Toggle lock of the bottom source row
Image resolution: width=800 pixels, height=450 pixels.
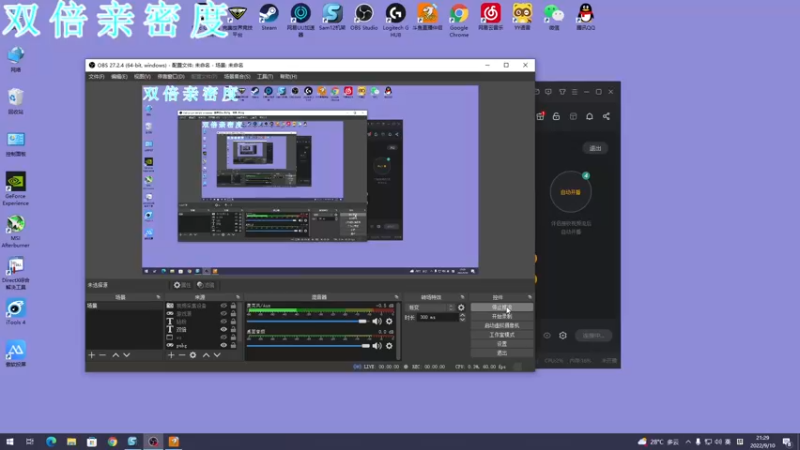coord(233,345)
